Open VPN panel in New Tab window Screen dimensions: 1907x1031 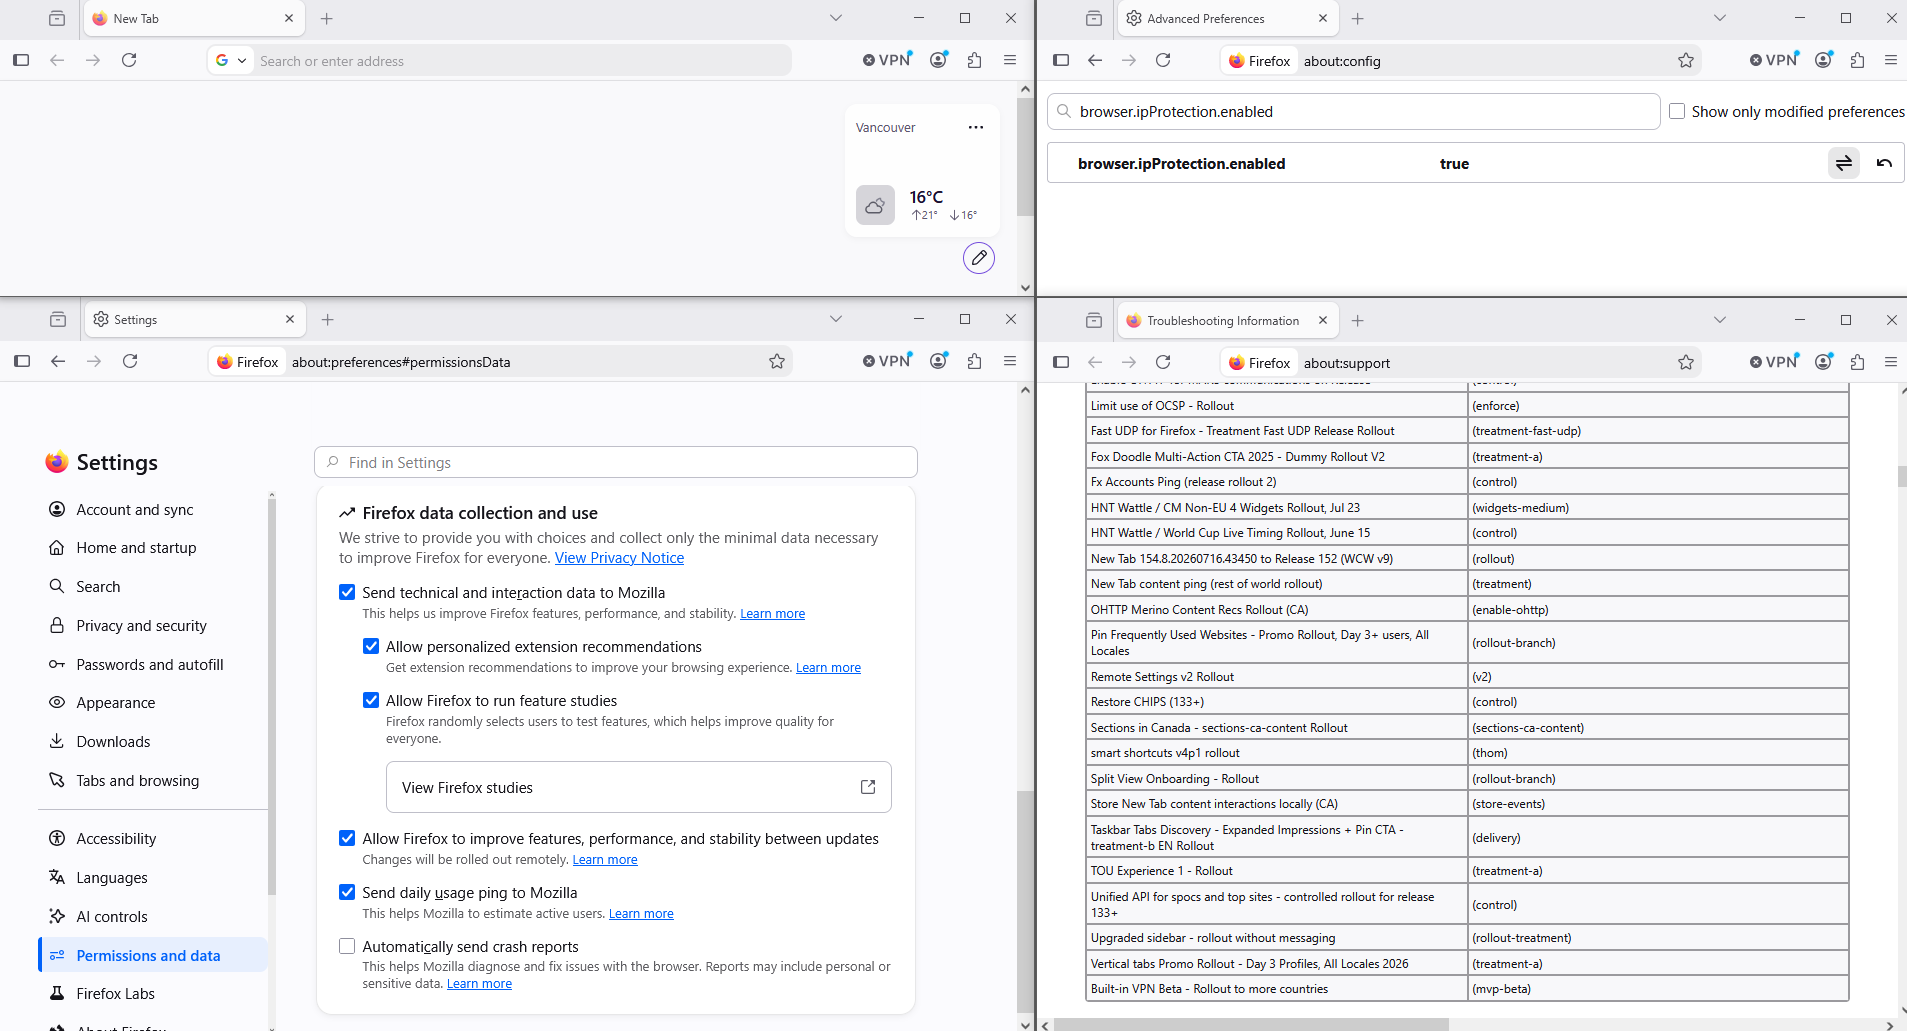(x=887, y=60)
